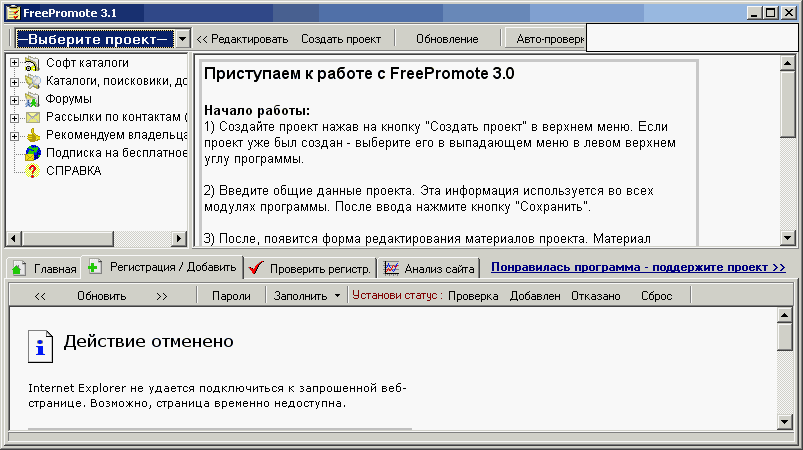Expand the Рекомендуем владельцам node
Screen dimensions: 803x450
14,136
